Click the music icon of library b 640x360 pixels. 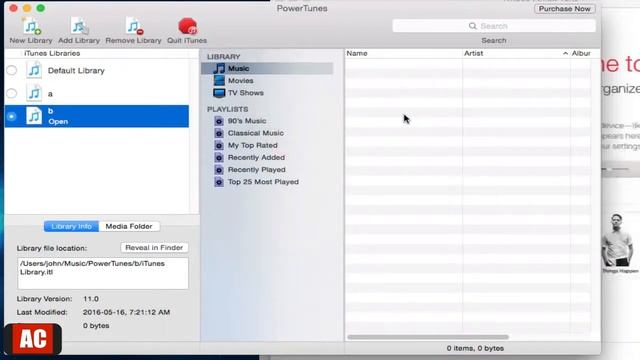(x=34, y=116)
